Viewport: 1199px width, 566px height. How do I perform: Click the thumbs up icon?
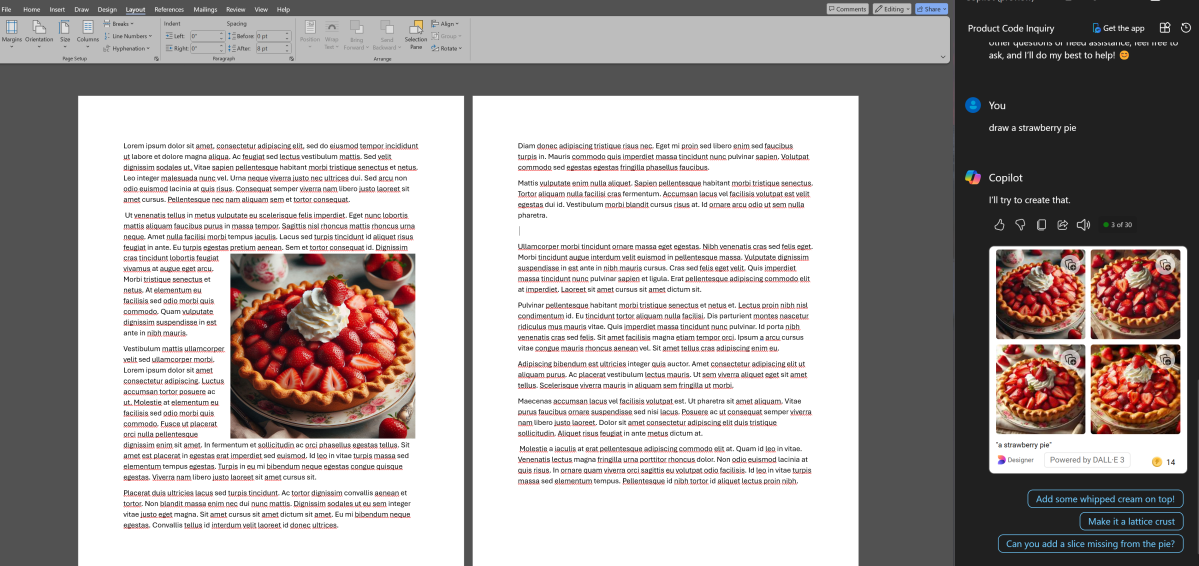pos(999,225)
